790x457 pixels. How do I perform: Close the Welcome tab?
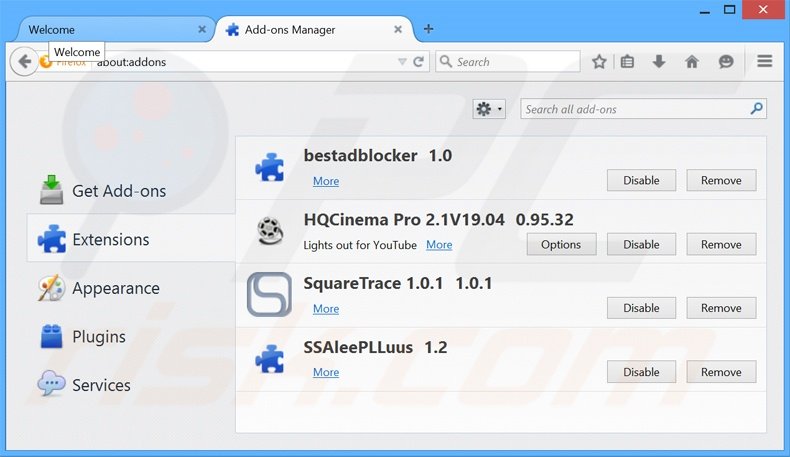click(202, 29)
